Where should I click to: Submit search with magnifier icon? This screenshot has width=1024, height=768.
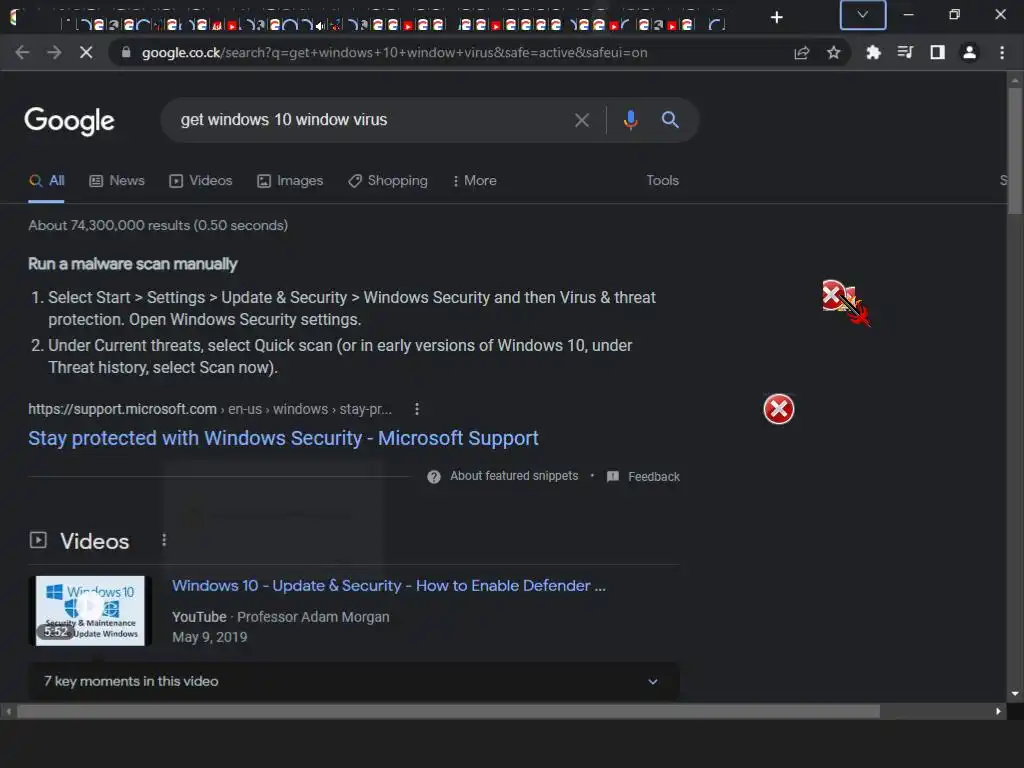(x=670, y=120)
